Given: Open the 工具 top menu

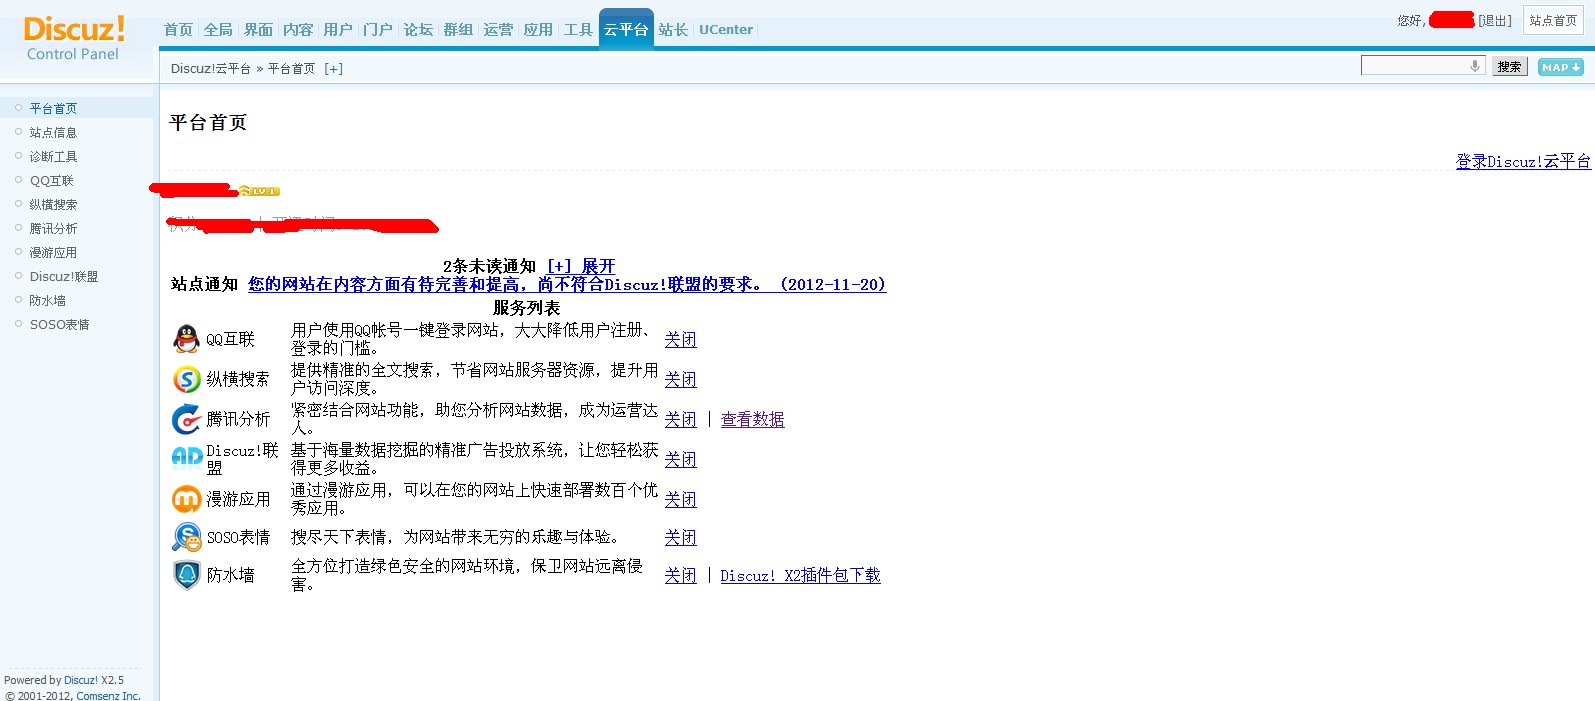Looking at the screenshot, I should tap(579, 30).
